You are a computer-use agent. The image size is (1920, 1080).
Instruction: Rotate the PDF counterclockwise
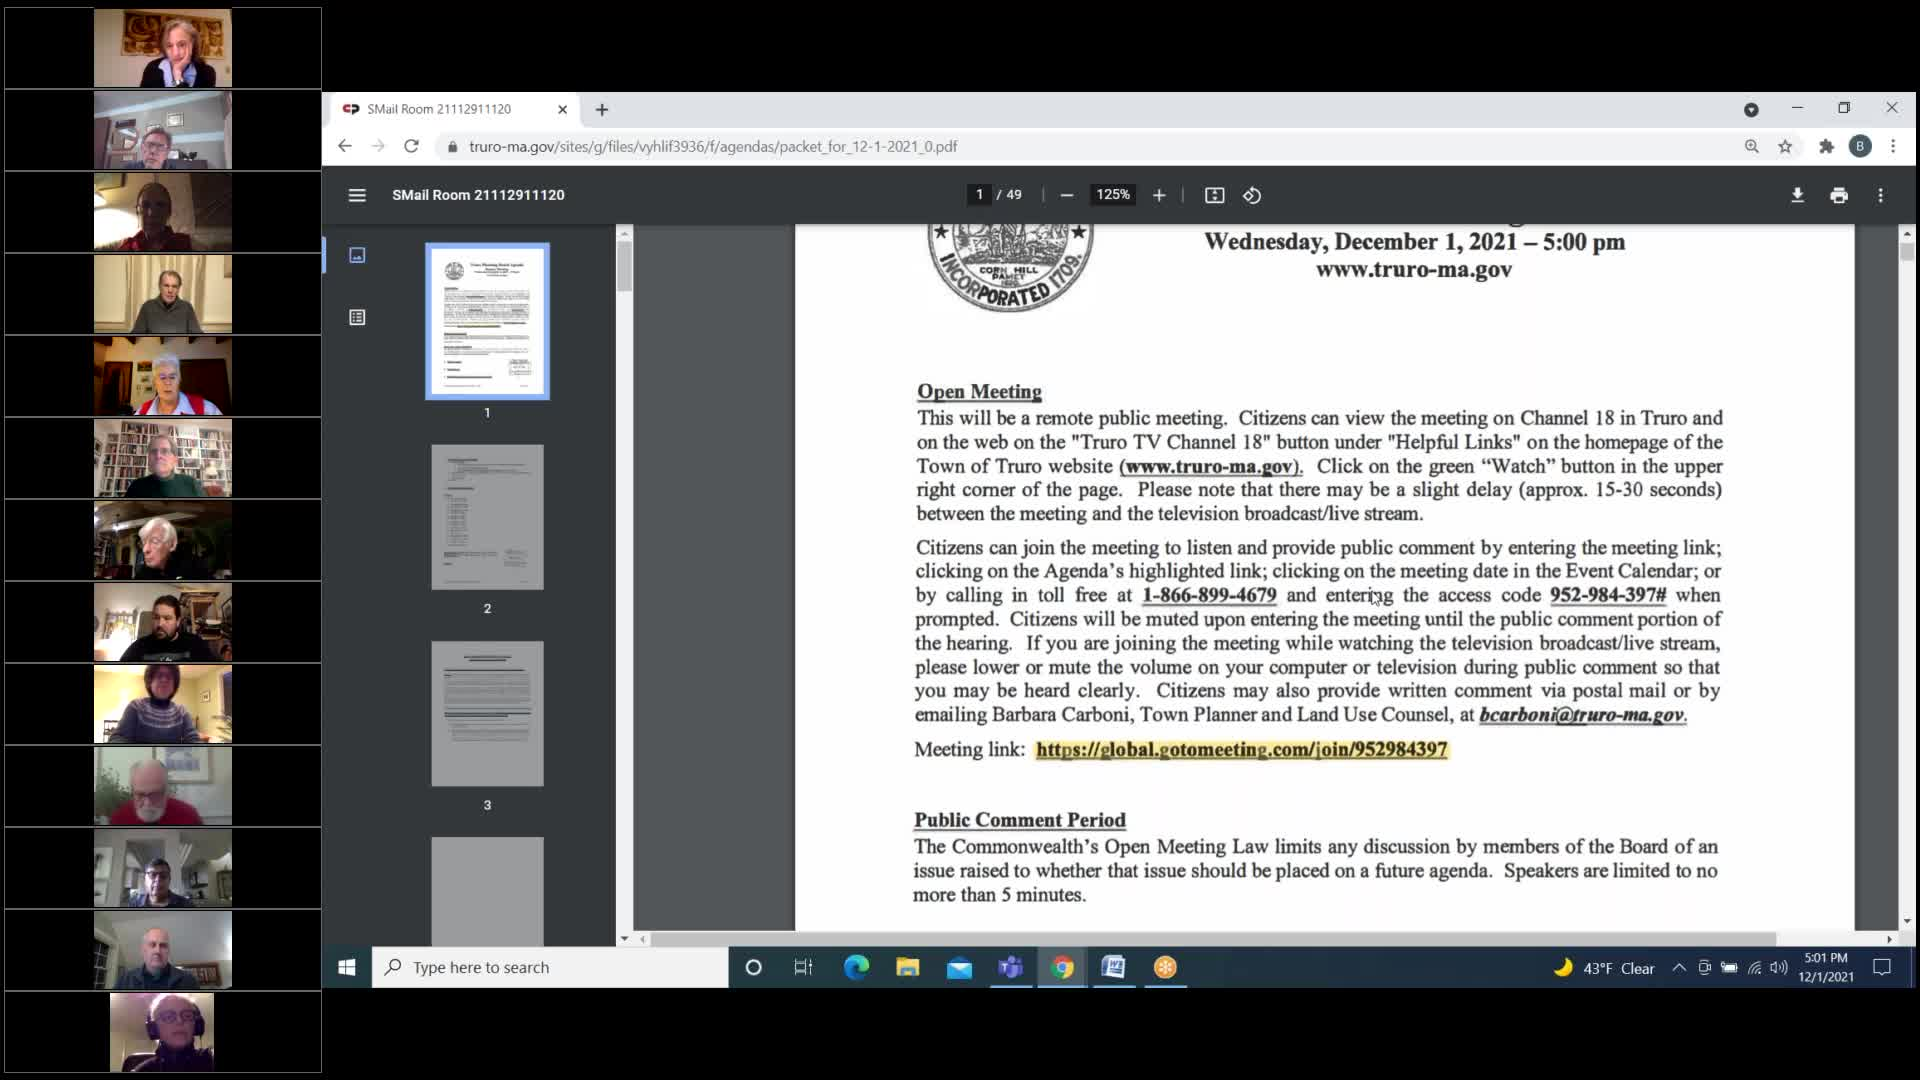click(1251, 195)
